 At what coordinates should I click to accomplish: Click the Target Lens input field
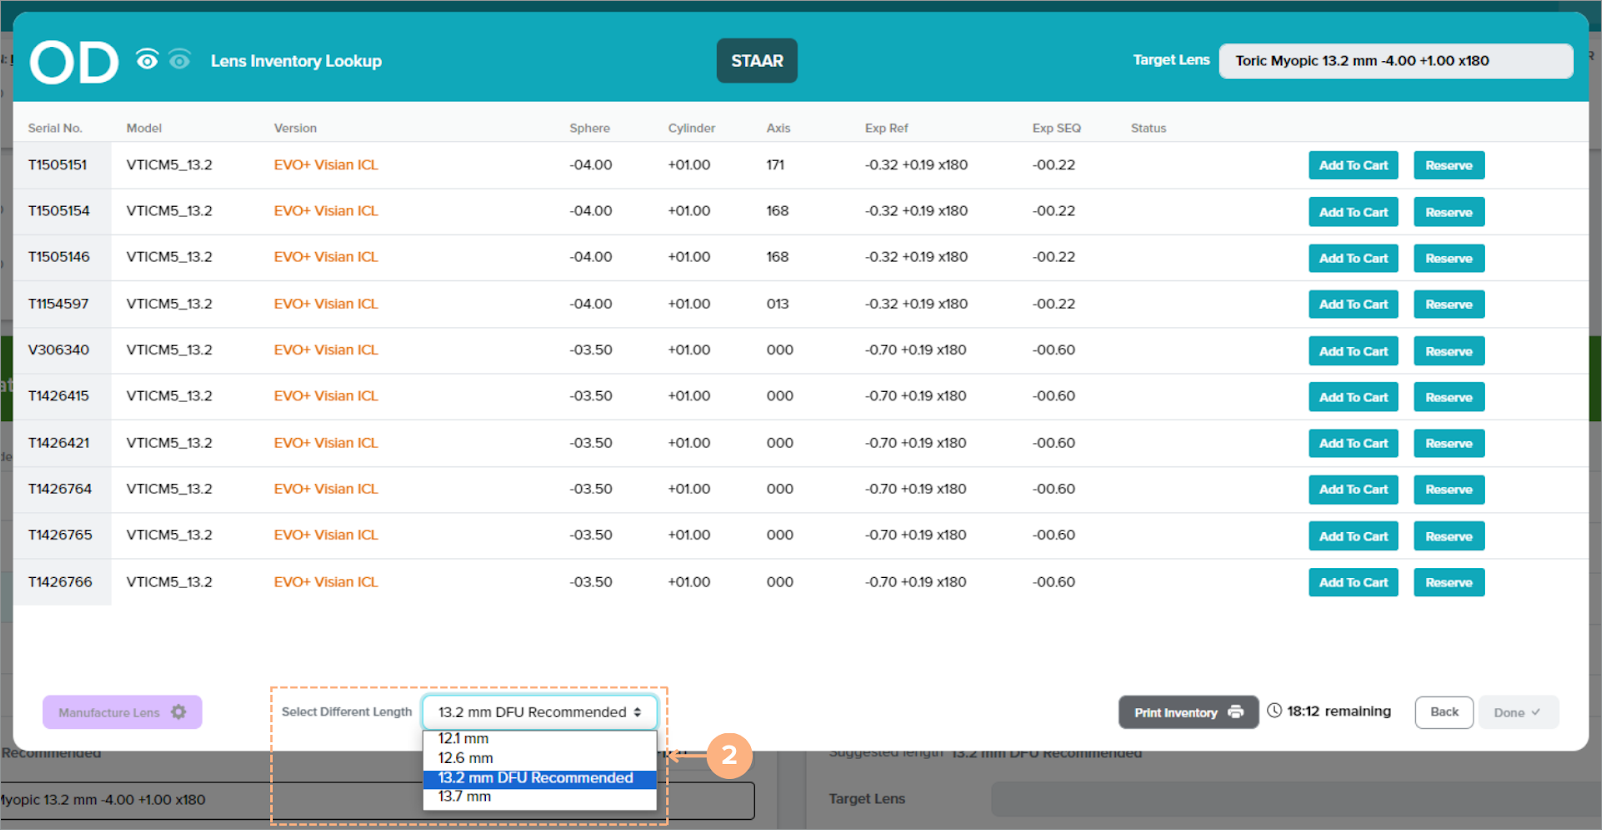(x=1395, y=61)
